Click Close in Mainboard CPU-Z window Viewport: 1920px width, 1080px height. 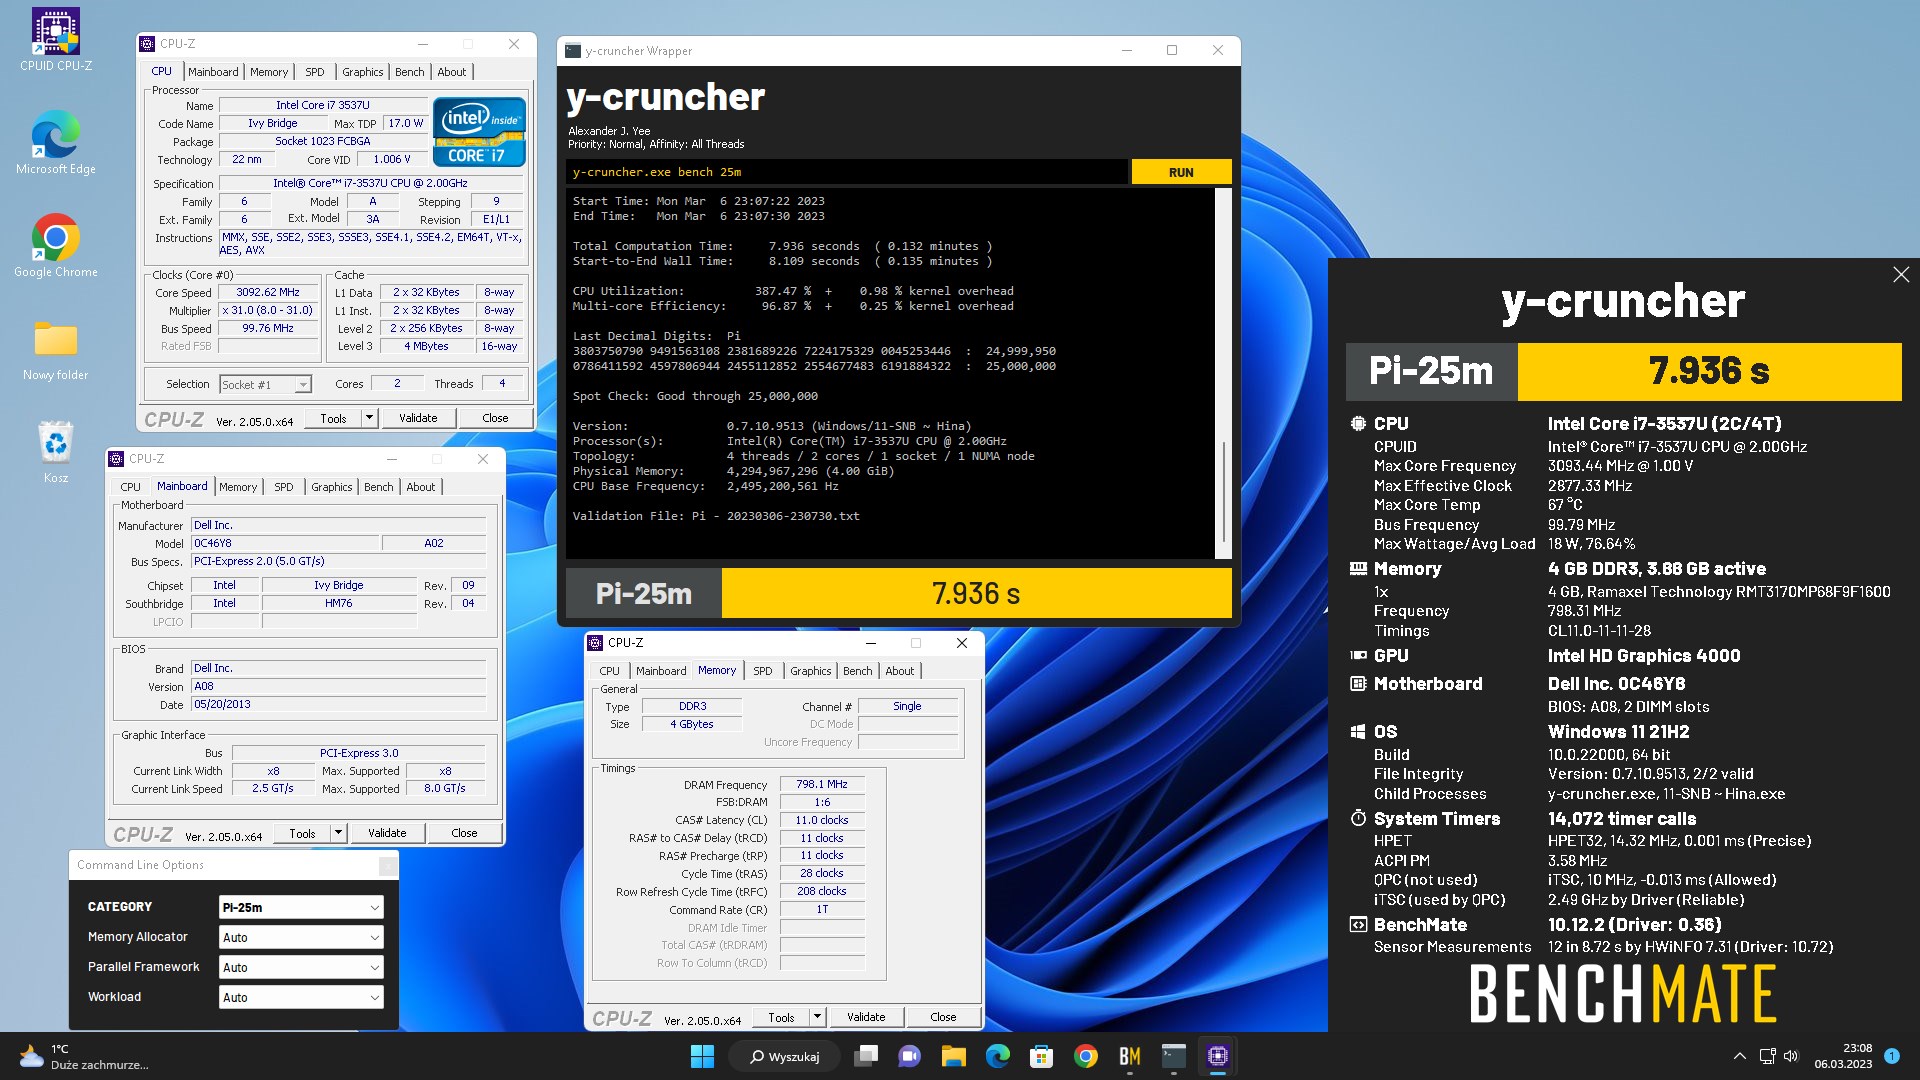464,833
